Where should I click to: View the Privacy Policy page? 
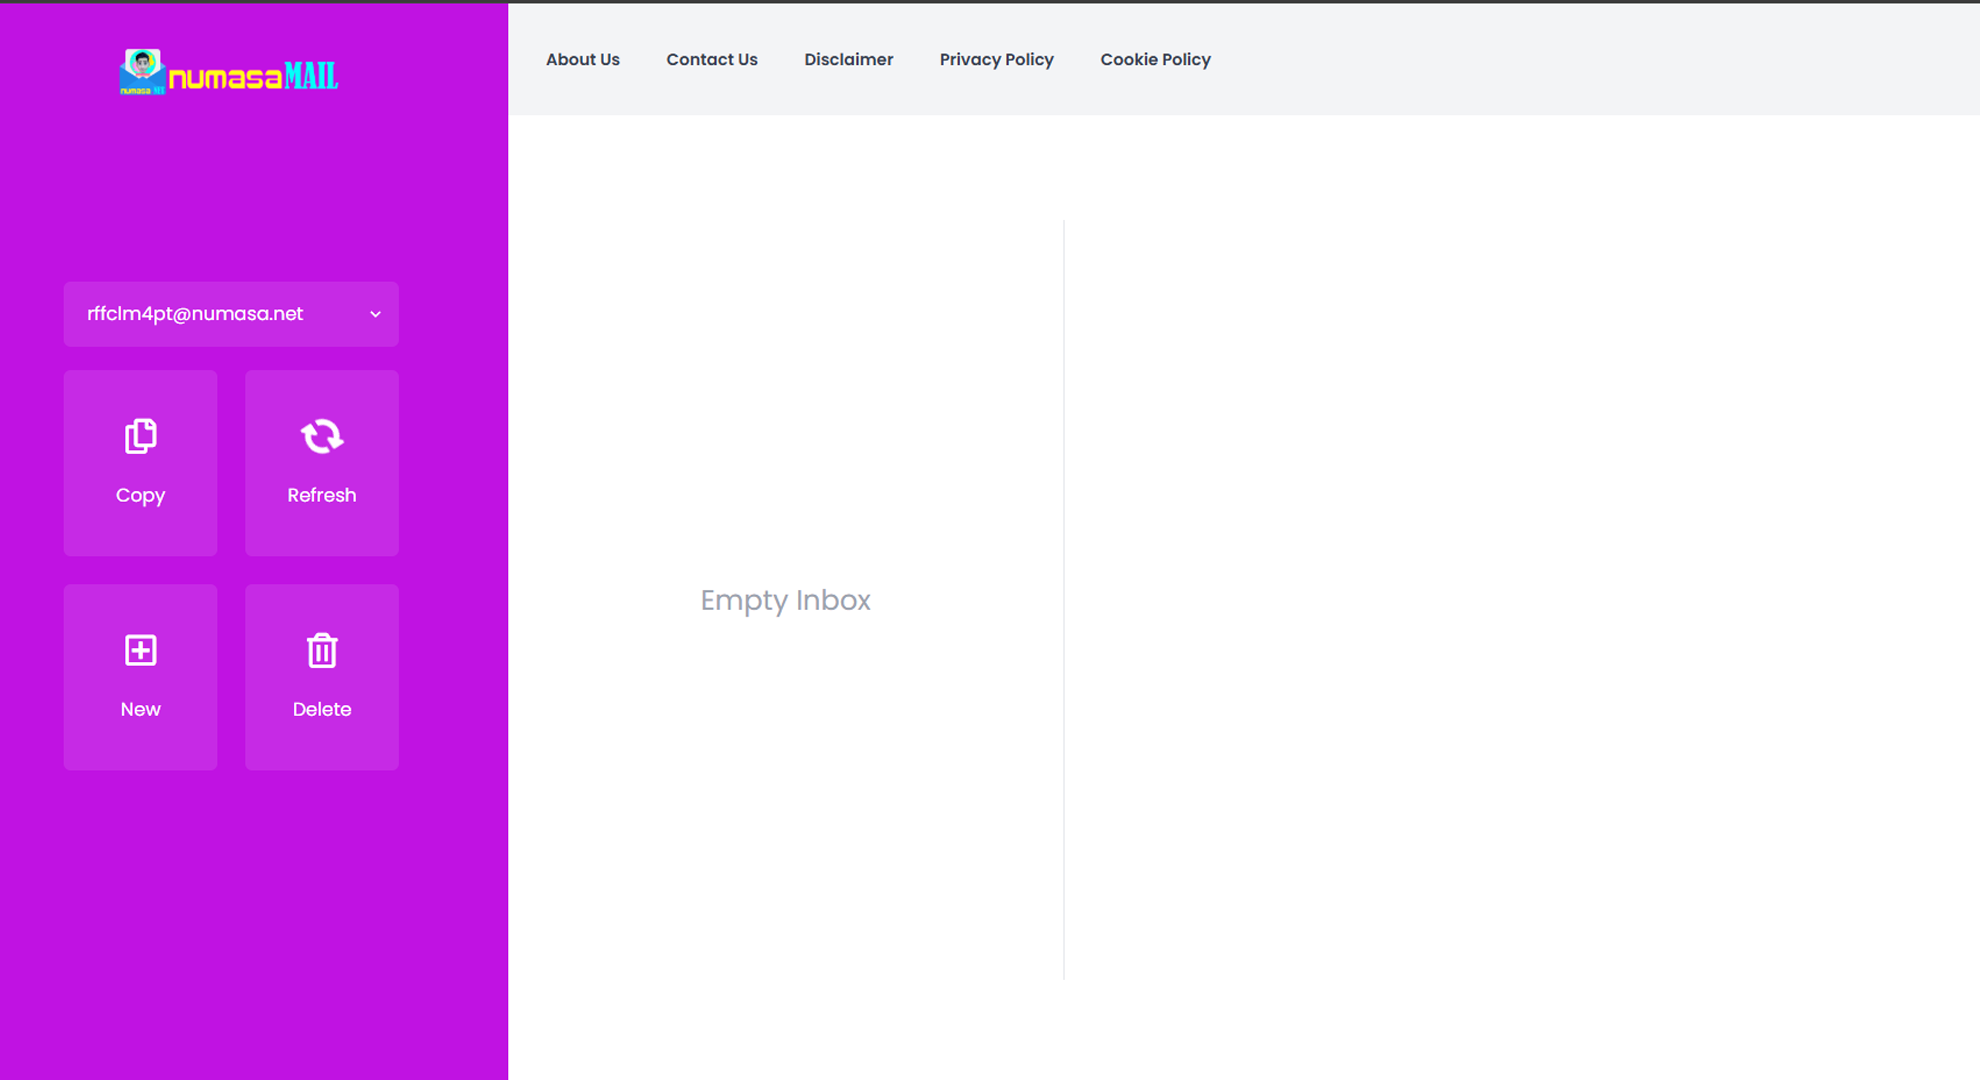click(996, 59)
